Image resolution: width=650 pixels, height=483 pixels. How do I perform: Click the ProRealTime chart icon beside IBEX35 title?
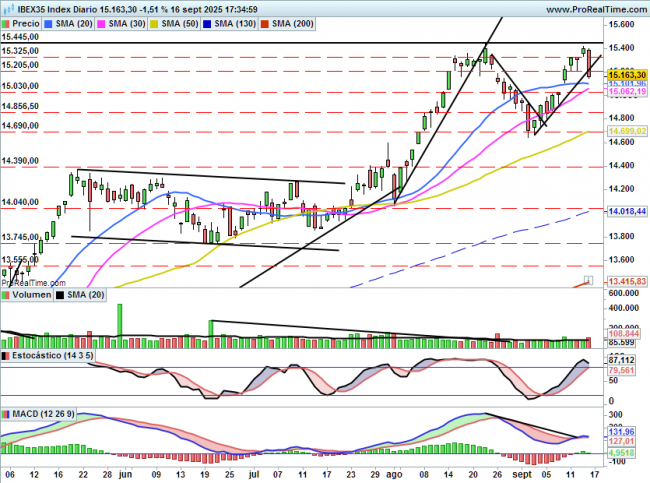coord(8,9)
